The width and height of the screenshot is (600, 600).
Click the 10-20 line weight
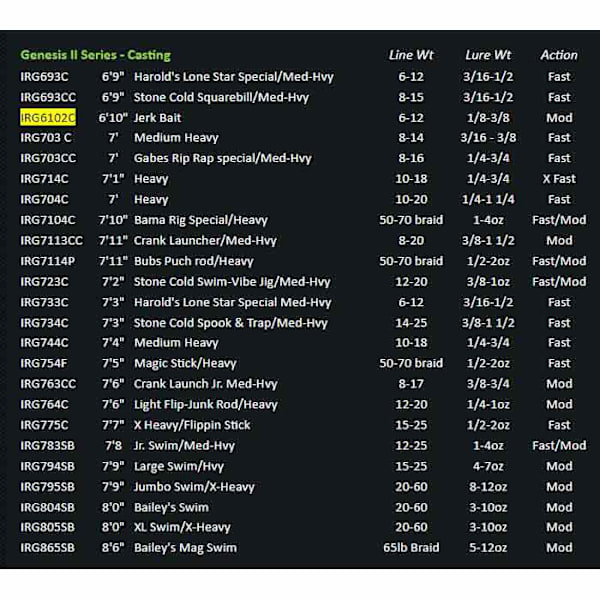click(x=411, y=199)
